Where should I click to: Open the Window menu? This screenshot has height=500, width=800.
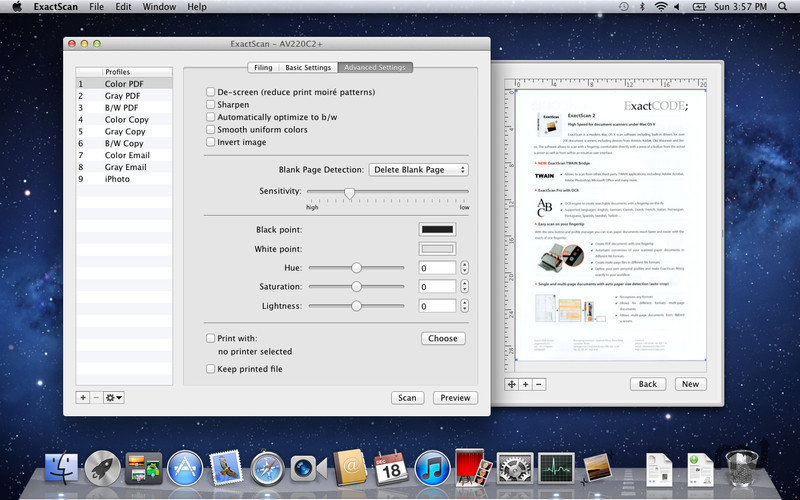[x=158, y=7]
